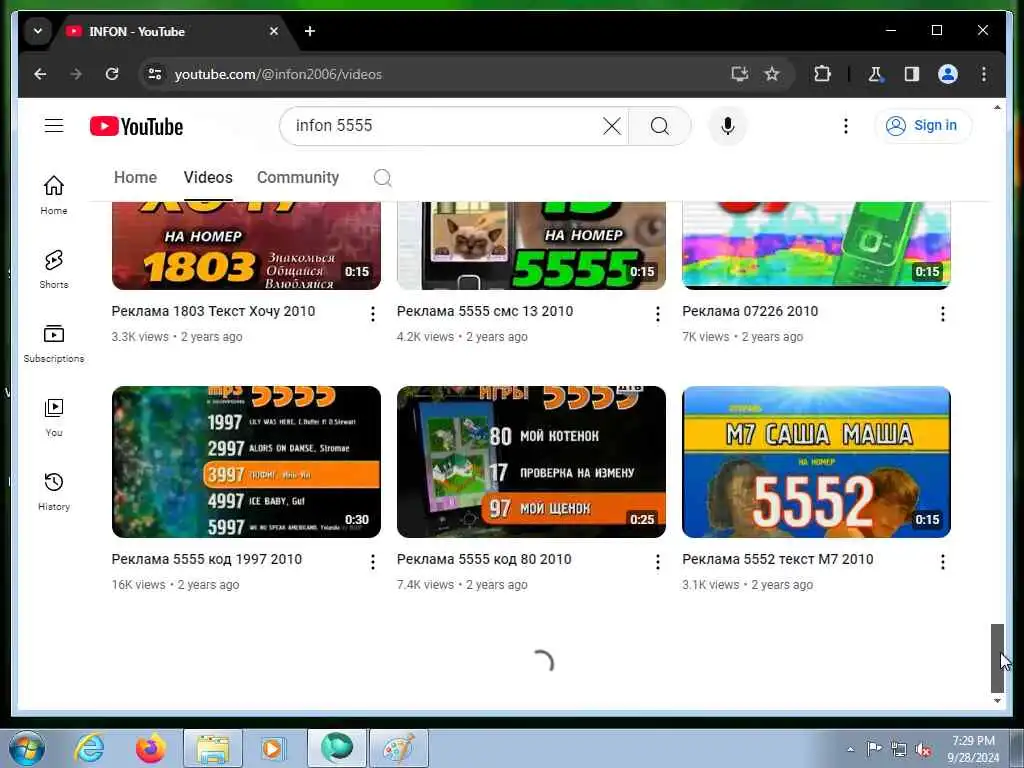Open YouTube settings three-dot menu
This screenshot has width=1024, height=768.
click(846, 125)
